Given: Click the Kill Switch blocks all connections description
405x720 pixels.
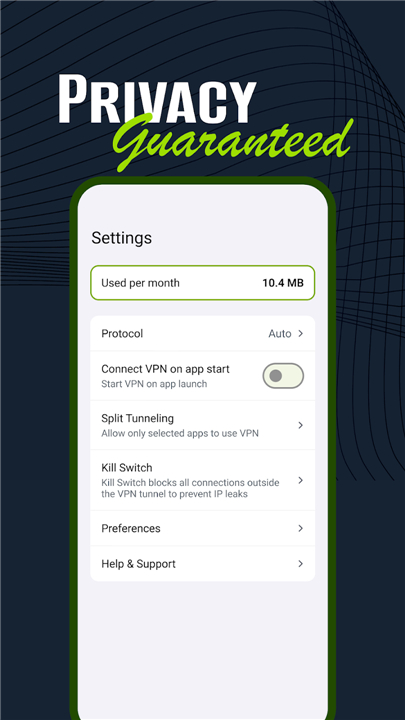Looking at the screenshot, I should (190, 488).
